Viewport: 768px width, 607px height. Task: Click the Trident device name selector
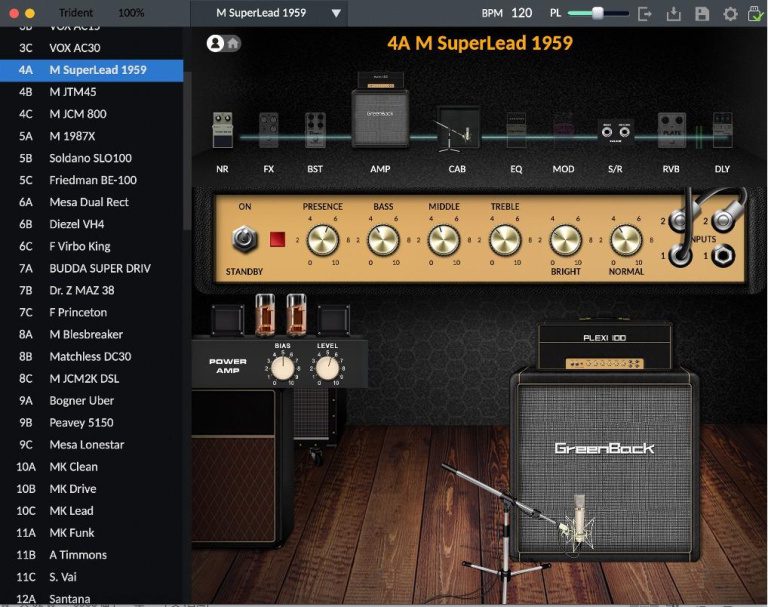click(76, 13)
